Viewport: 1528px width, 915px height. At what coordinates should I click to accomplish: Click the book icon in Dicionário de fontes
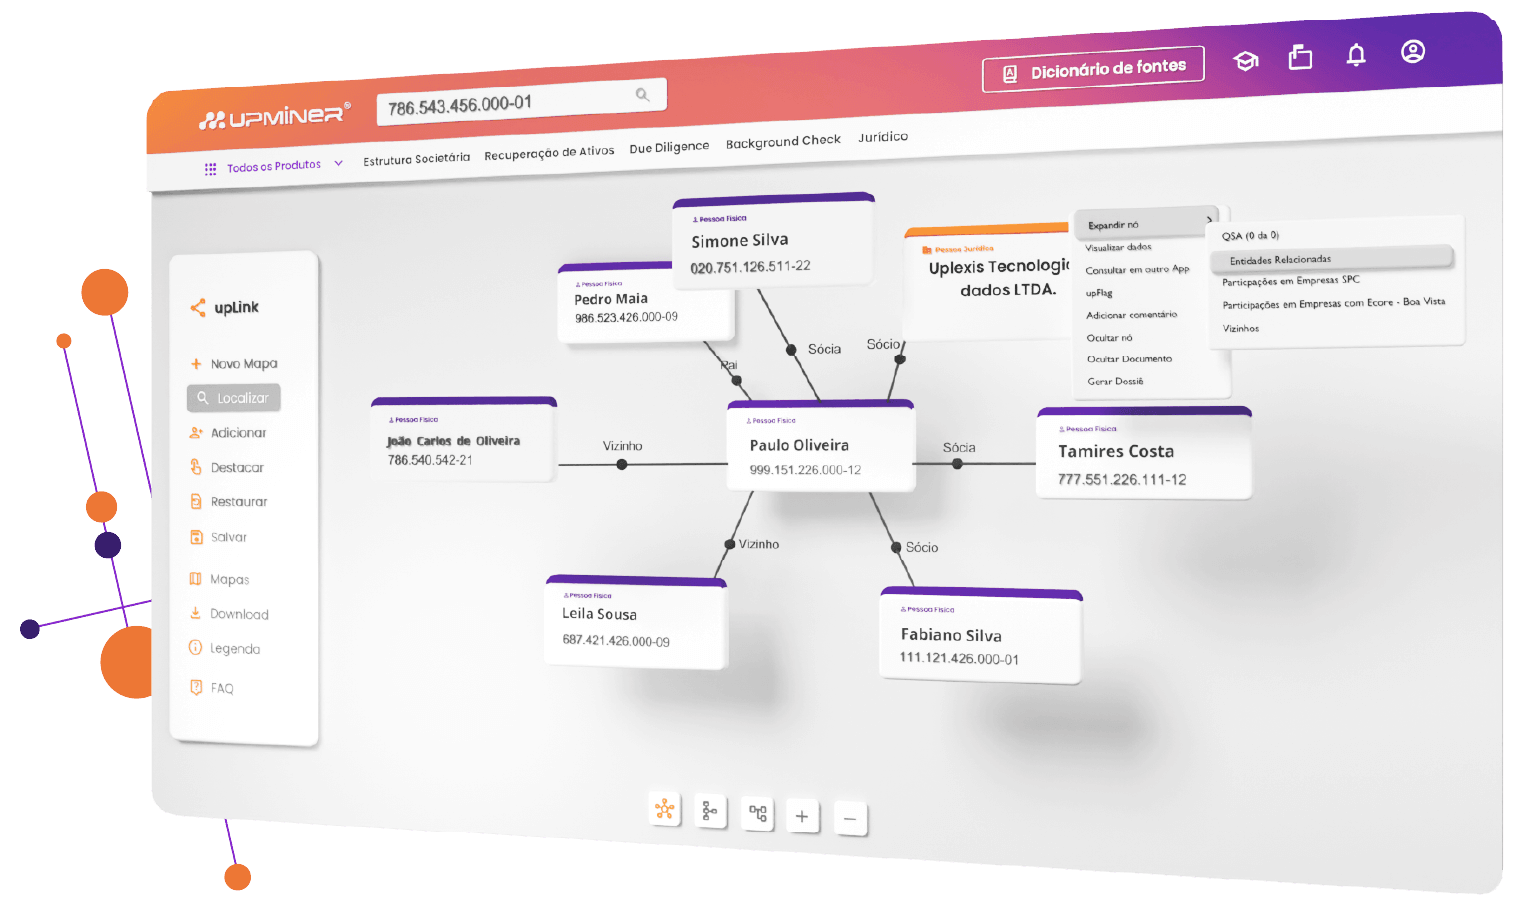tap(1010, 74)
